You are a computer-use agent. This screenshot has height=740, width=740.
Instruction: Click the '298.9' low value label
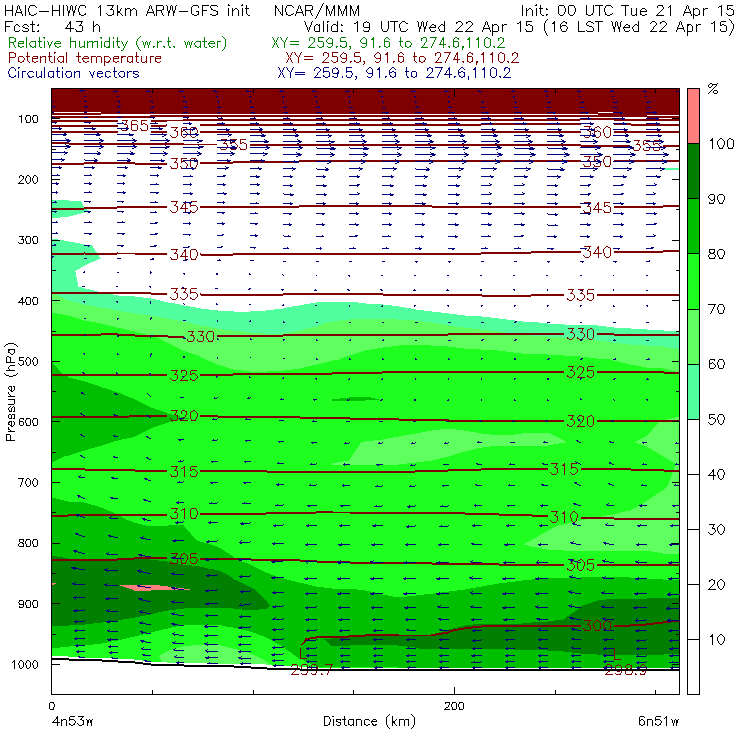(x=625, y=670)
